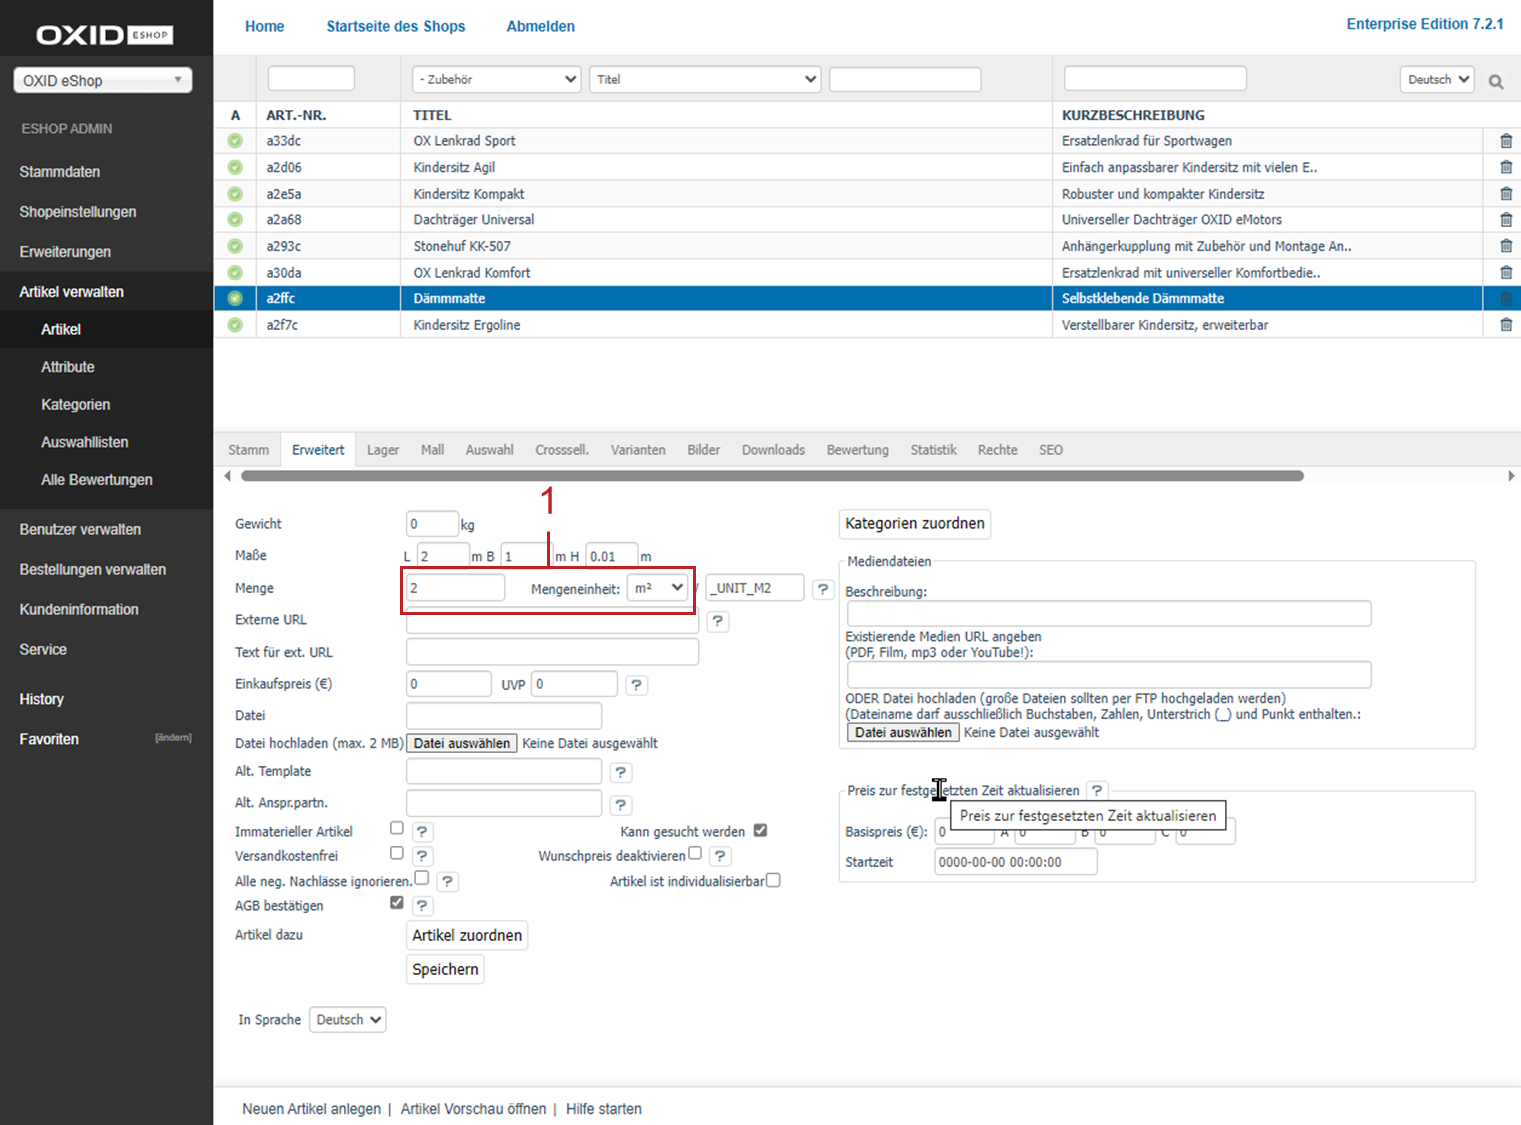Open help icon next to Mengeneinheit field
Image resolution: width=1521 pixels, height=1125 pixels.
pos(822,589)
